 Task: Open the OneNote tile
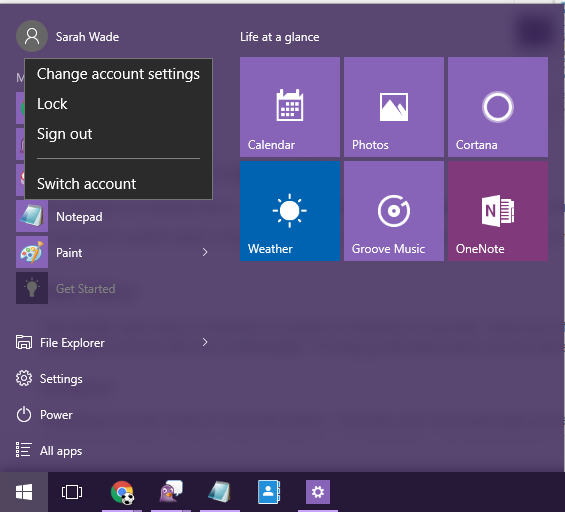(x=498, y=211)
